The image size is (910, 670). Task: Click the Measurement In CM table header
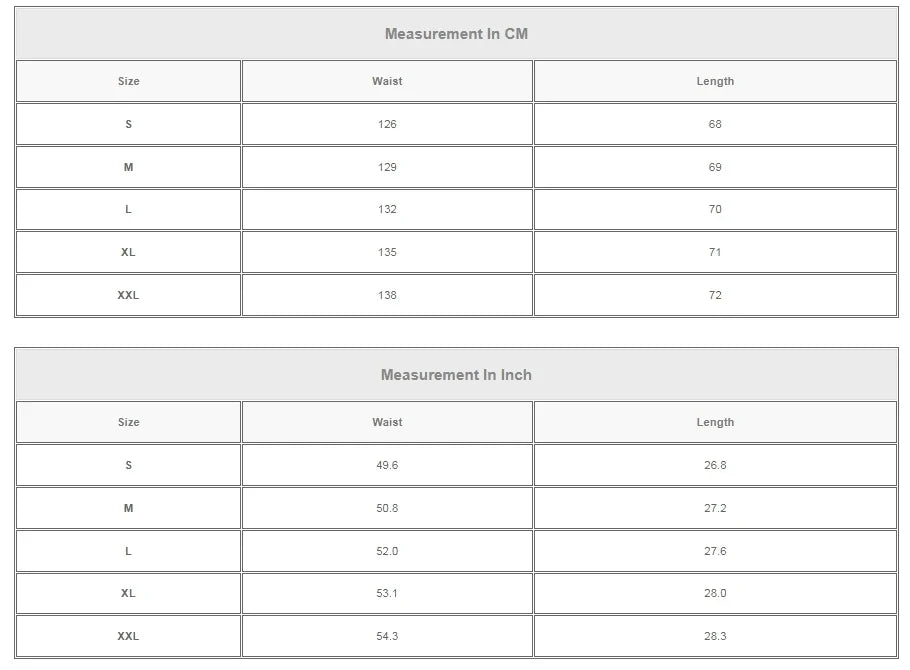point(456,34)
